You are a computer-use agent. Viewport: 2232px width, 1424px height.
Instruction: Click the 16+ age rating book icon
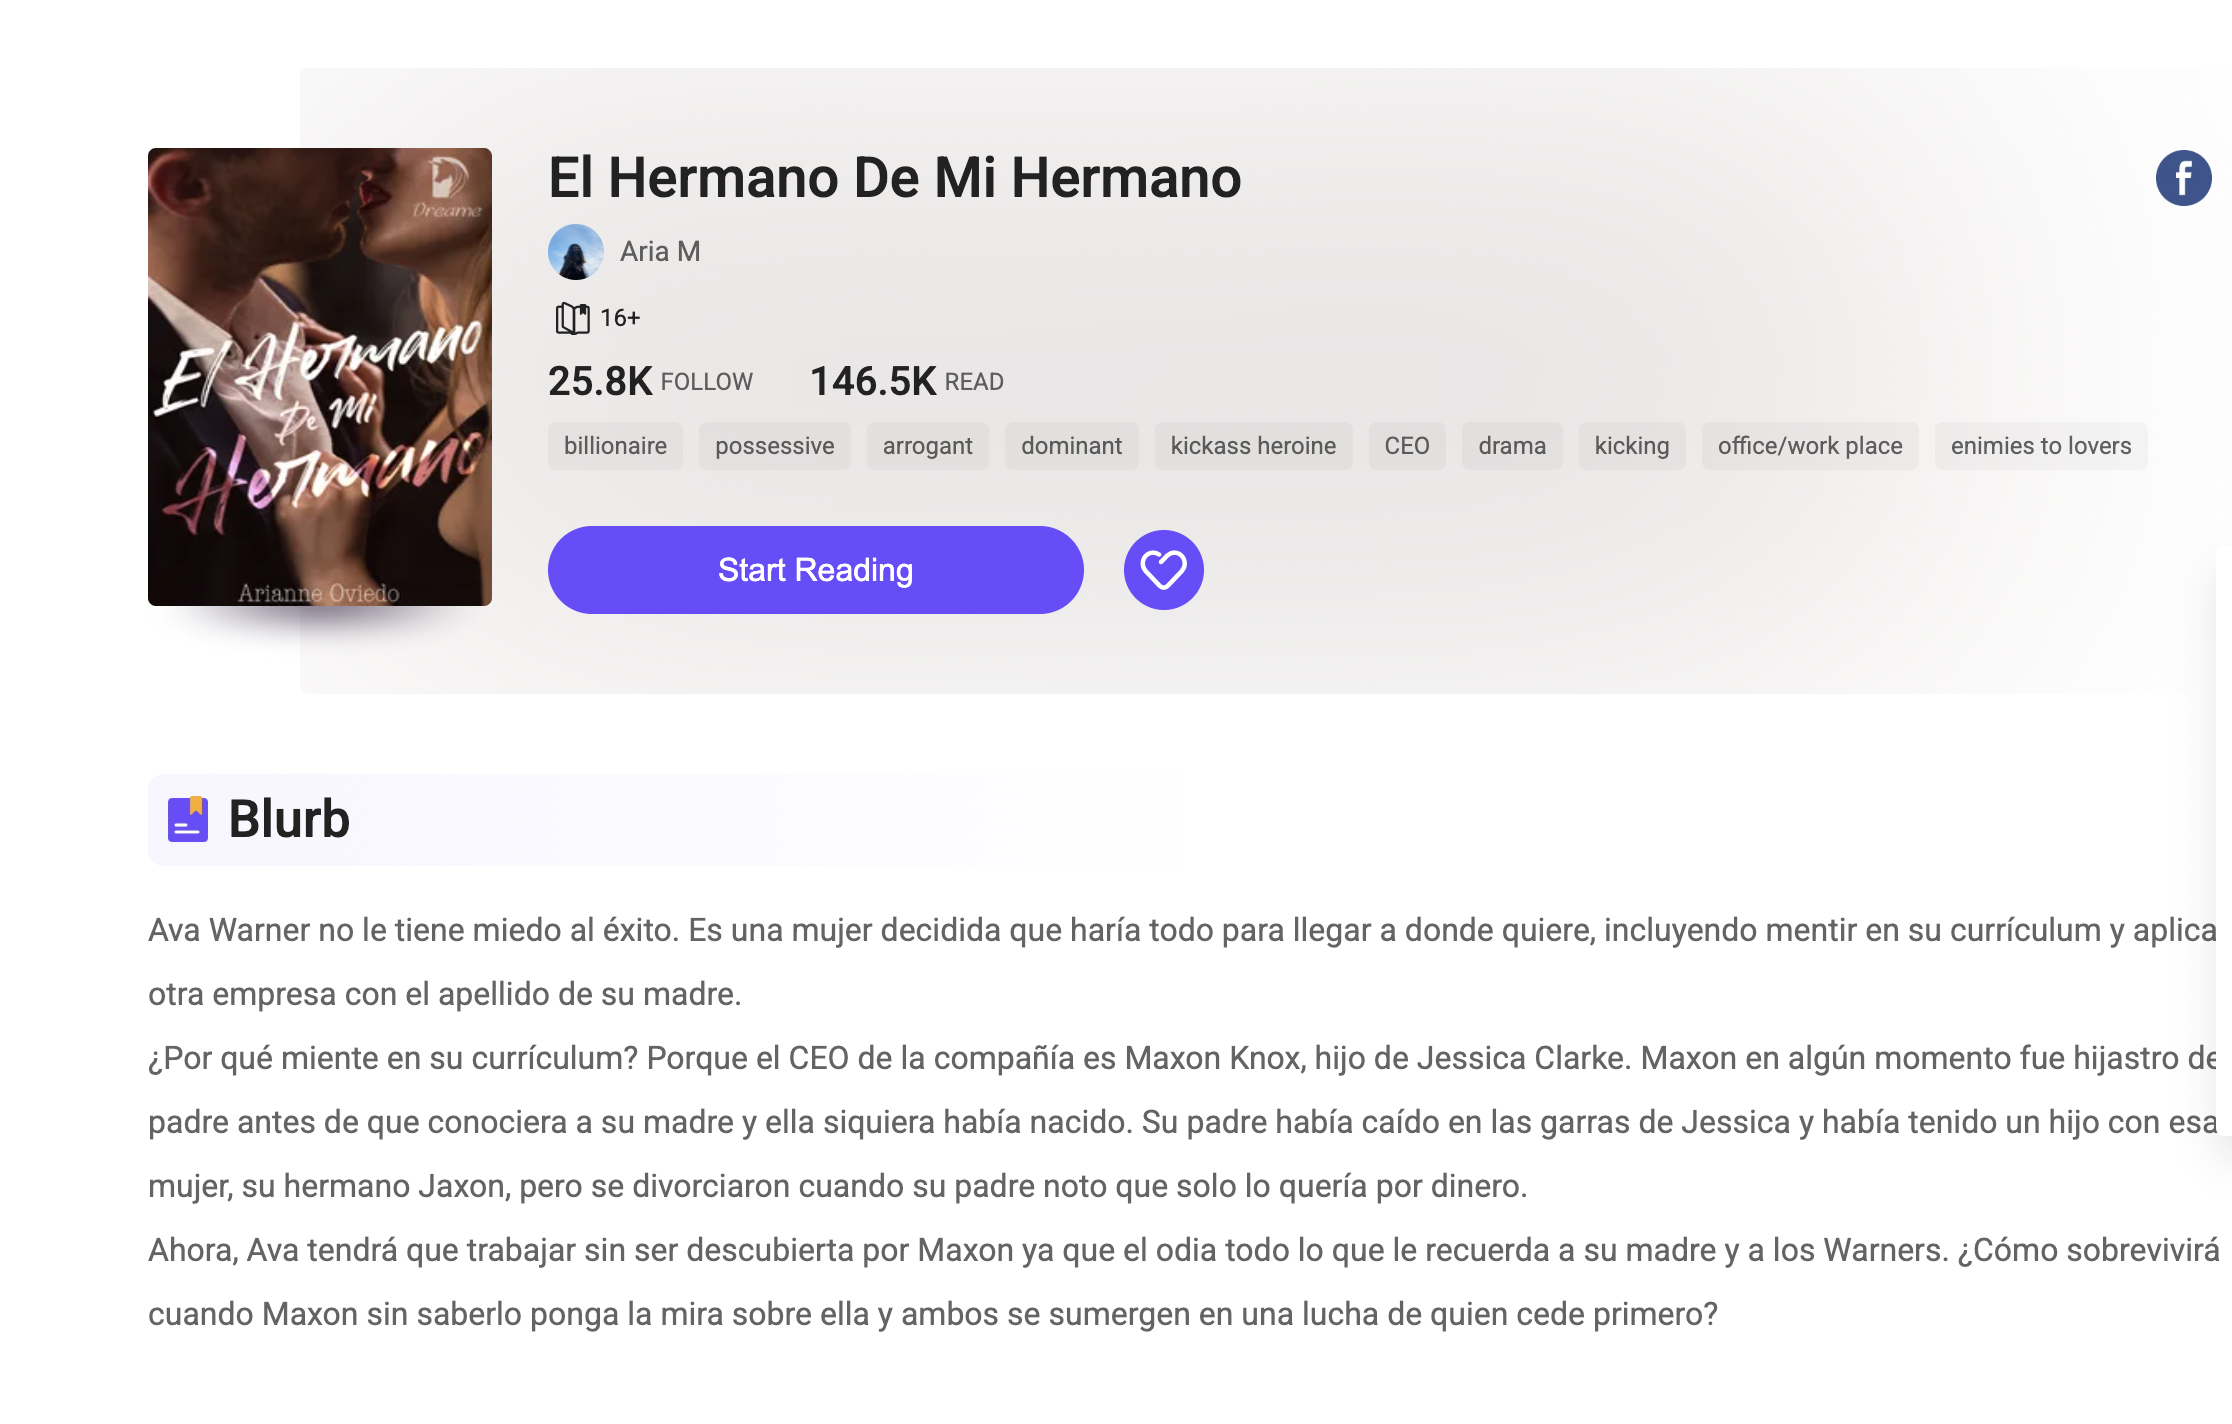pyautogui.click(x=572, y=318)
